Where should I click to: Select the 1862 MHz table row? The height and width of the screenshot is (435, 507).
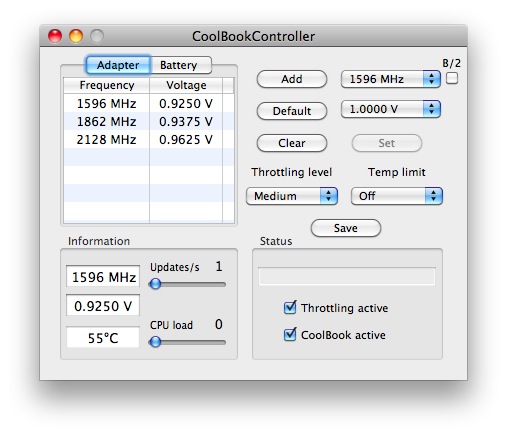click(x=149, y=122)
